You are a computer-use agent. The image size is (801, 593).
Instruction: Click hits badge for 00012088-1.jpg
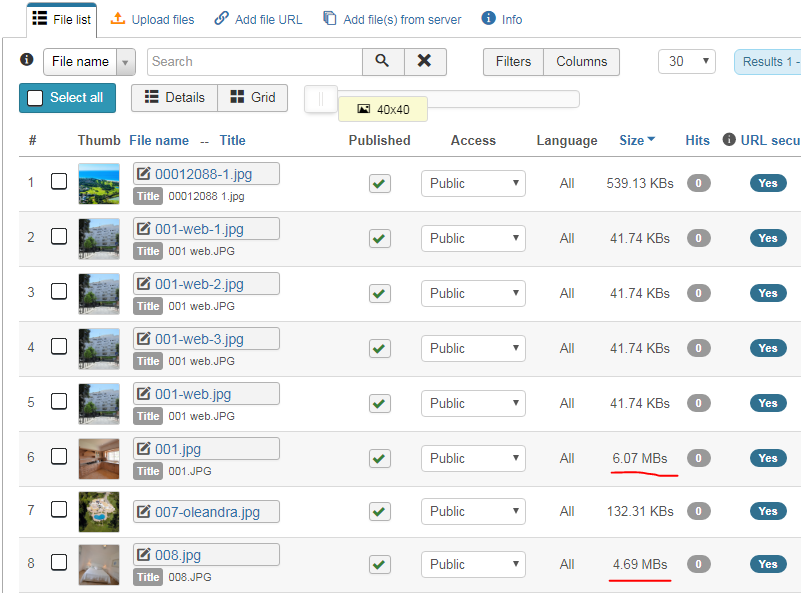[698, 183]
